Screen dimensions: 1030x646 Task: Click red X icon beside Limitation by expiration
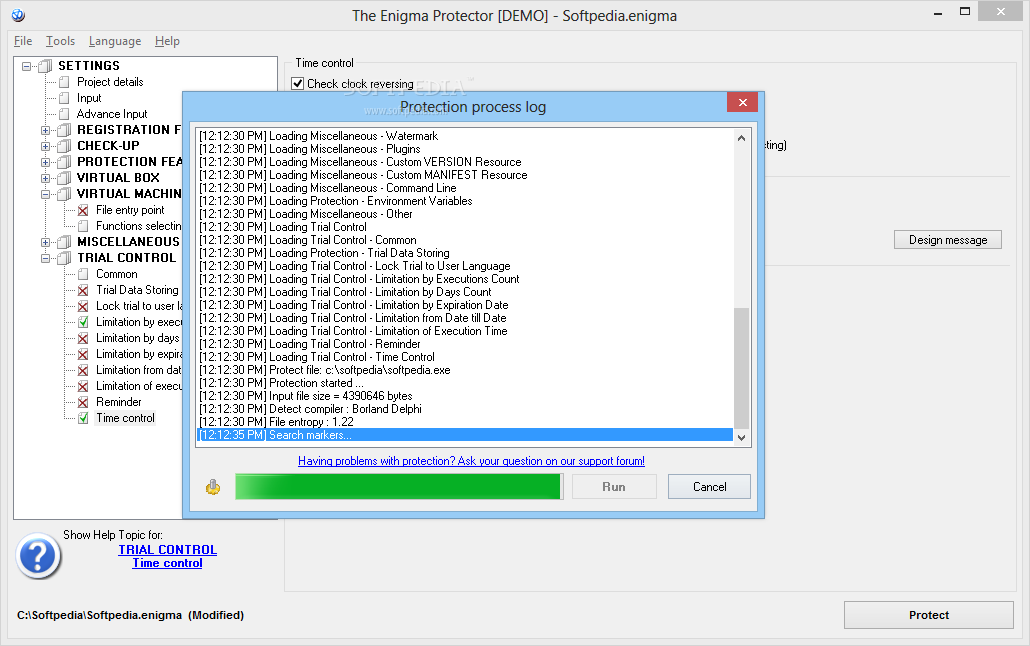[x=83, y=354]
